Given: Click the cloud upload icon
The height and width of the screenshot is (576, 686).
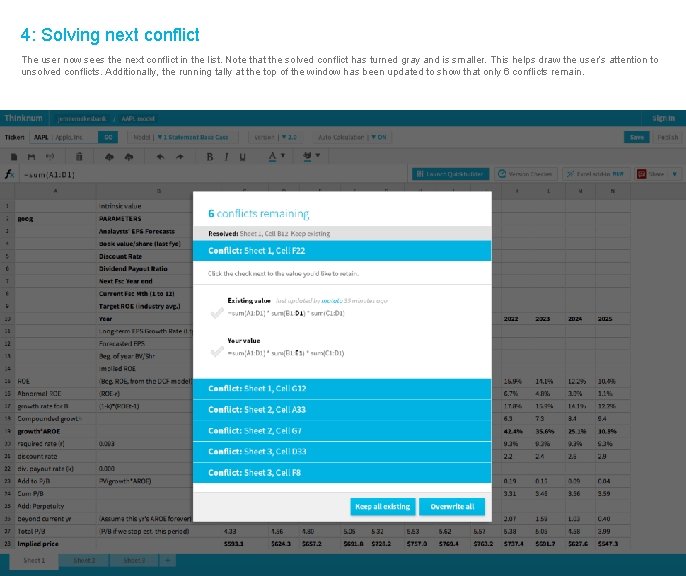Looking at the screenshot, I should click(x=109, y=157).
